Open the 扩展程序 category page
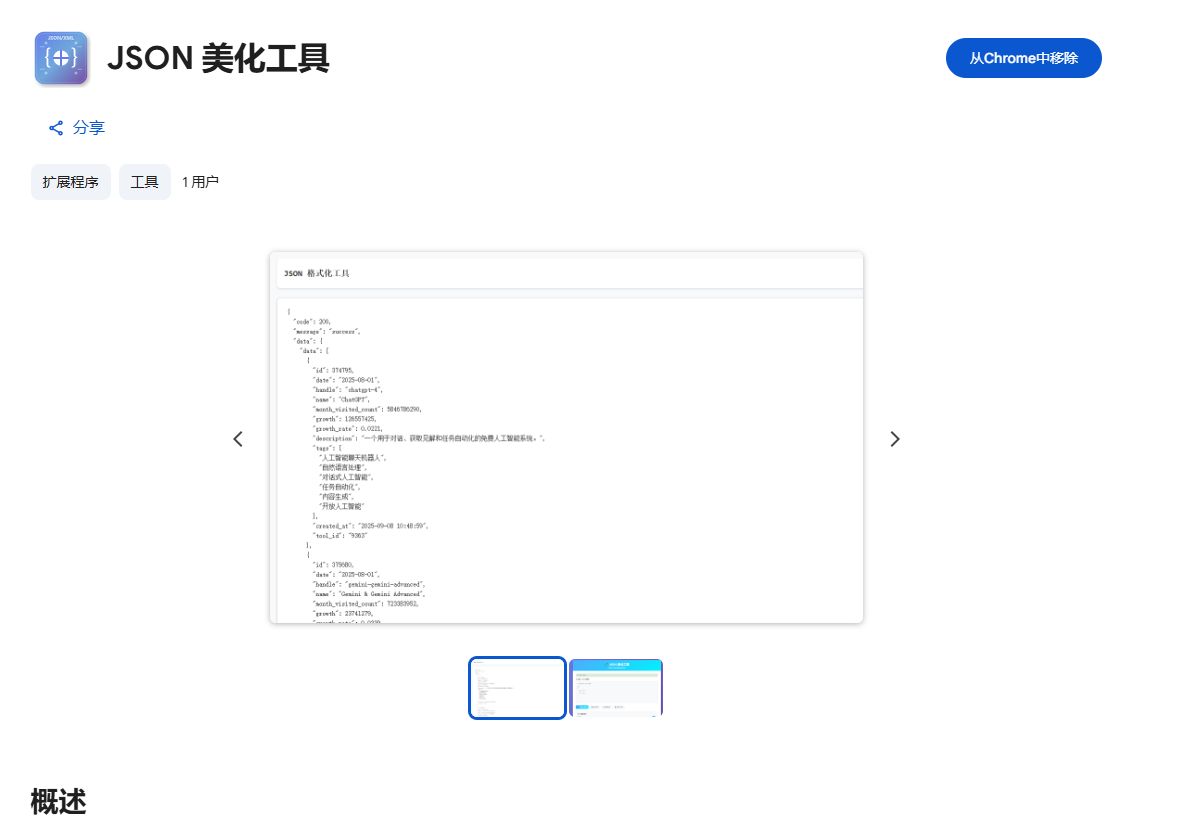This screenshot has height=836, width=1191. [x=70, y=181]
